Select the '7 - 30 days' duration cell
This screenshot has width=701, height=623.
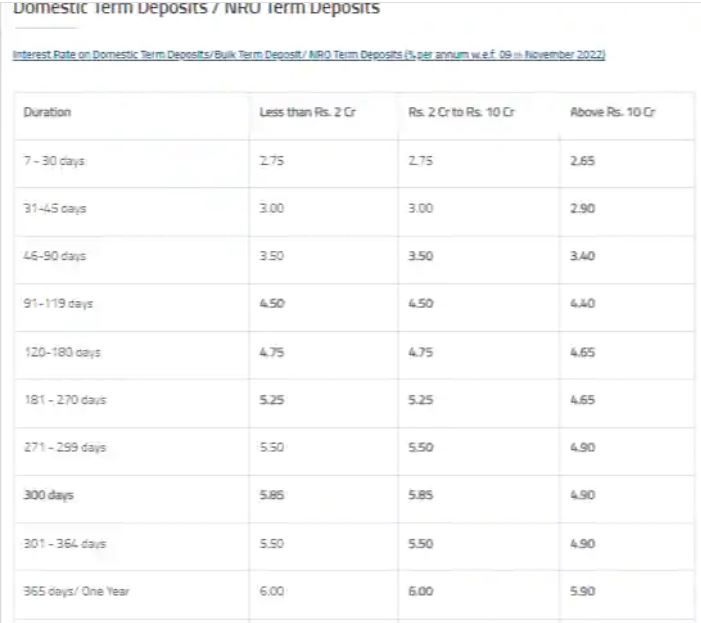[54, 161]
